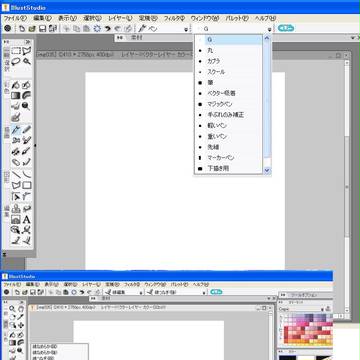Screen dimensions: 360x360
Task: Click the pen list scroll-up arrow
Action: pyautogui.click(x=267, y=38)
